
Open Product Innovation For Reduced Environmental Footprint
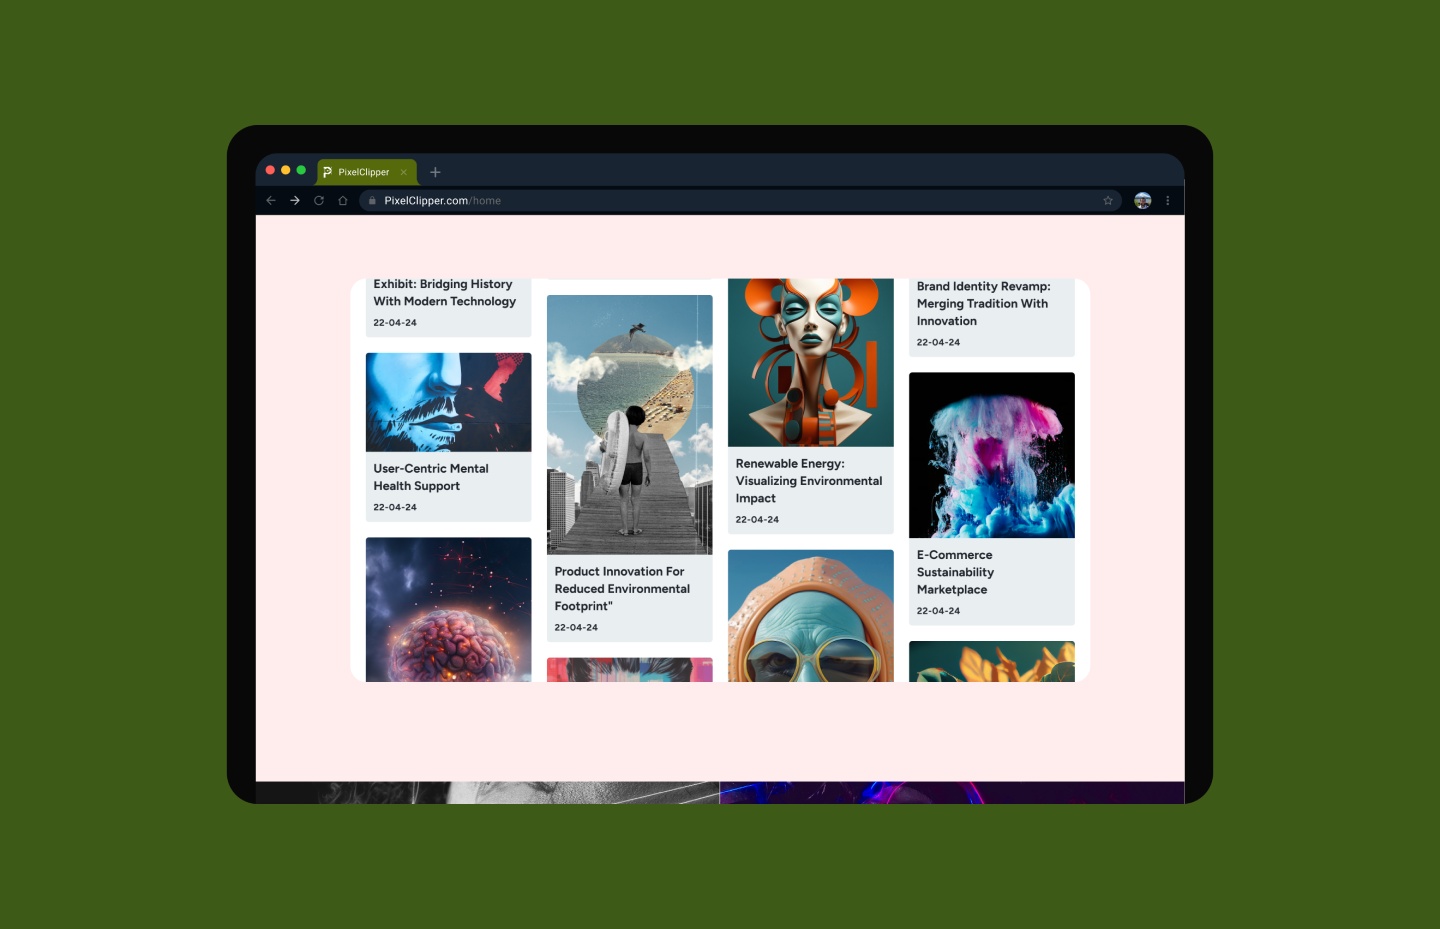621,589
